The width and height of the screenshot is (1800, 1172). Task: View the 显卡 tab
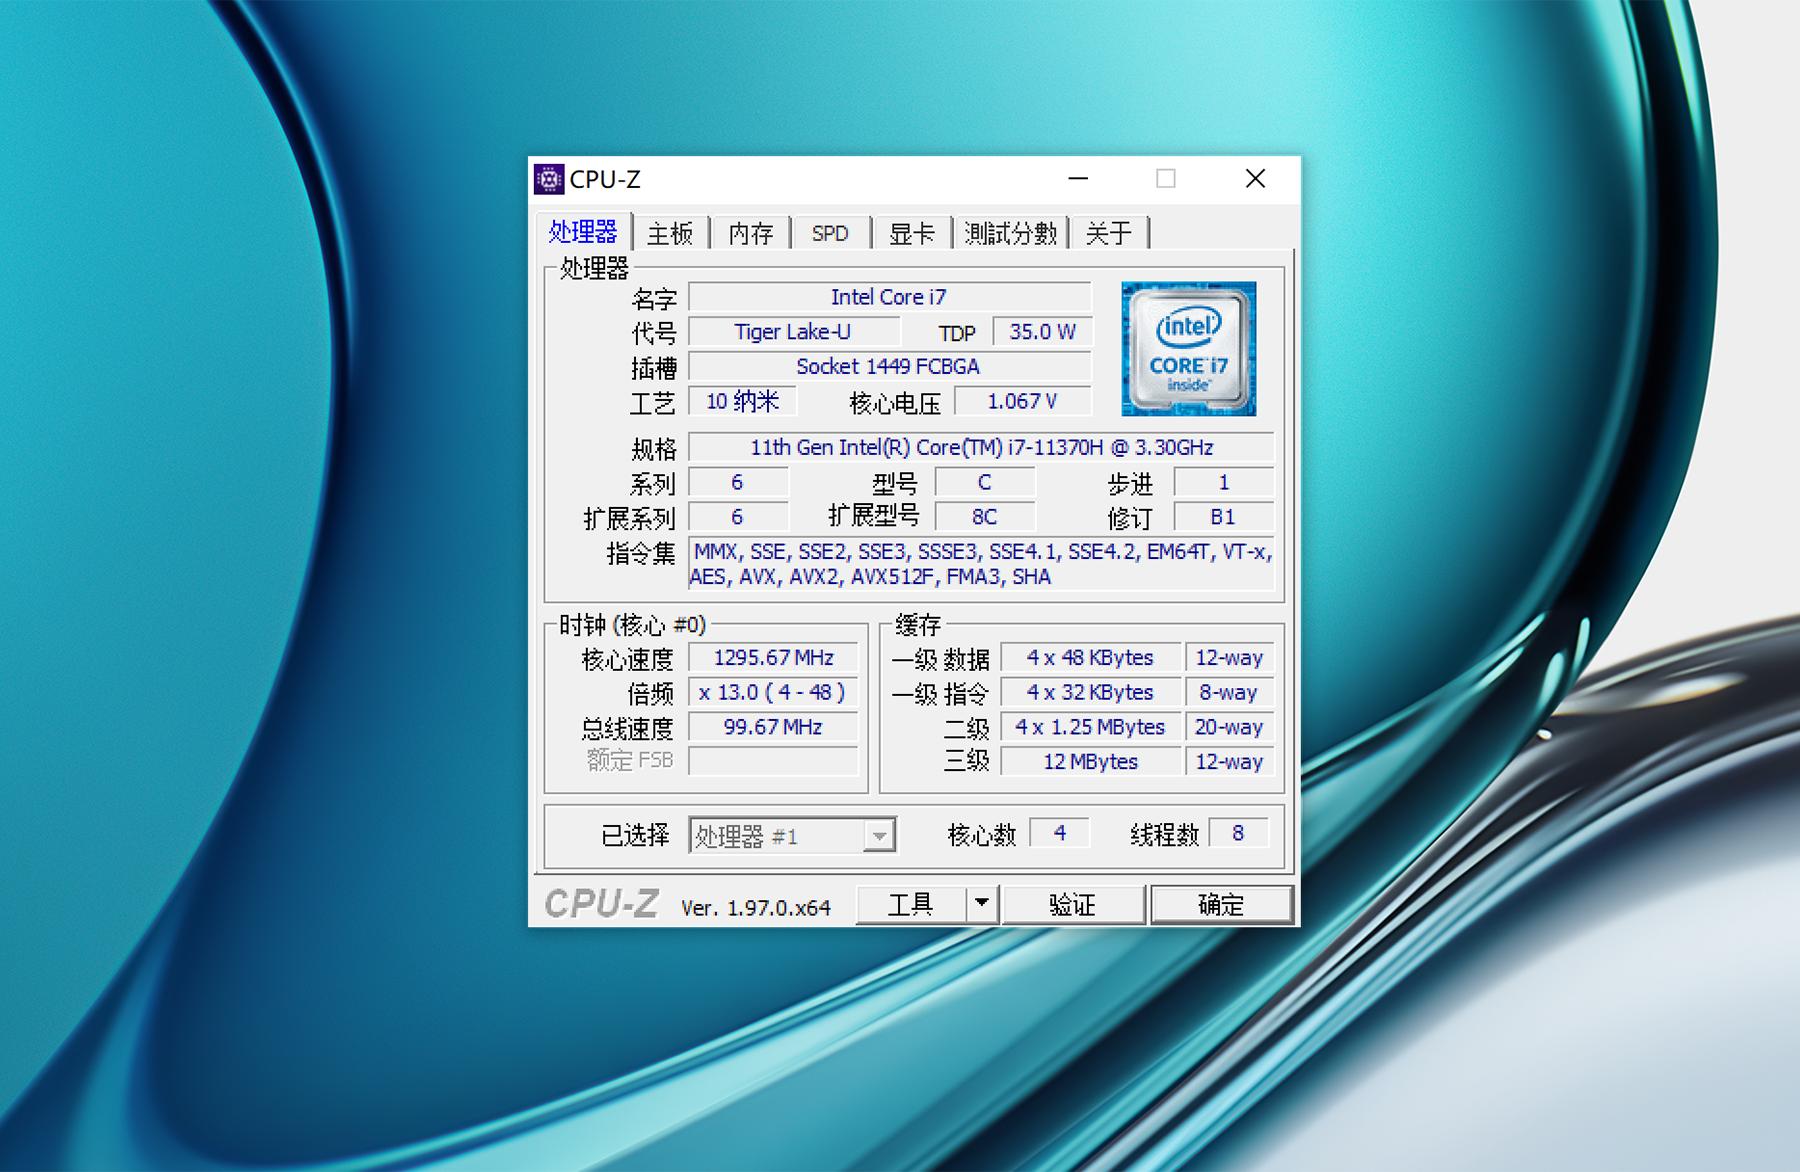point(911,233)
